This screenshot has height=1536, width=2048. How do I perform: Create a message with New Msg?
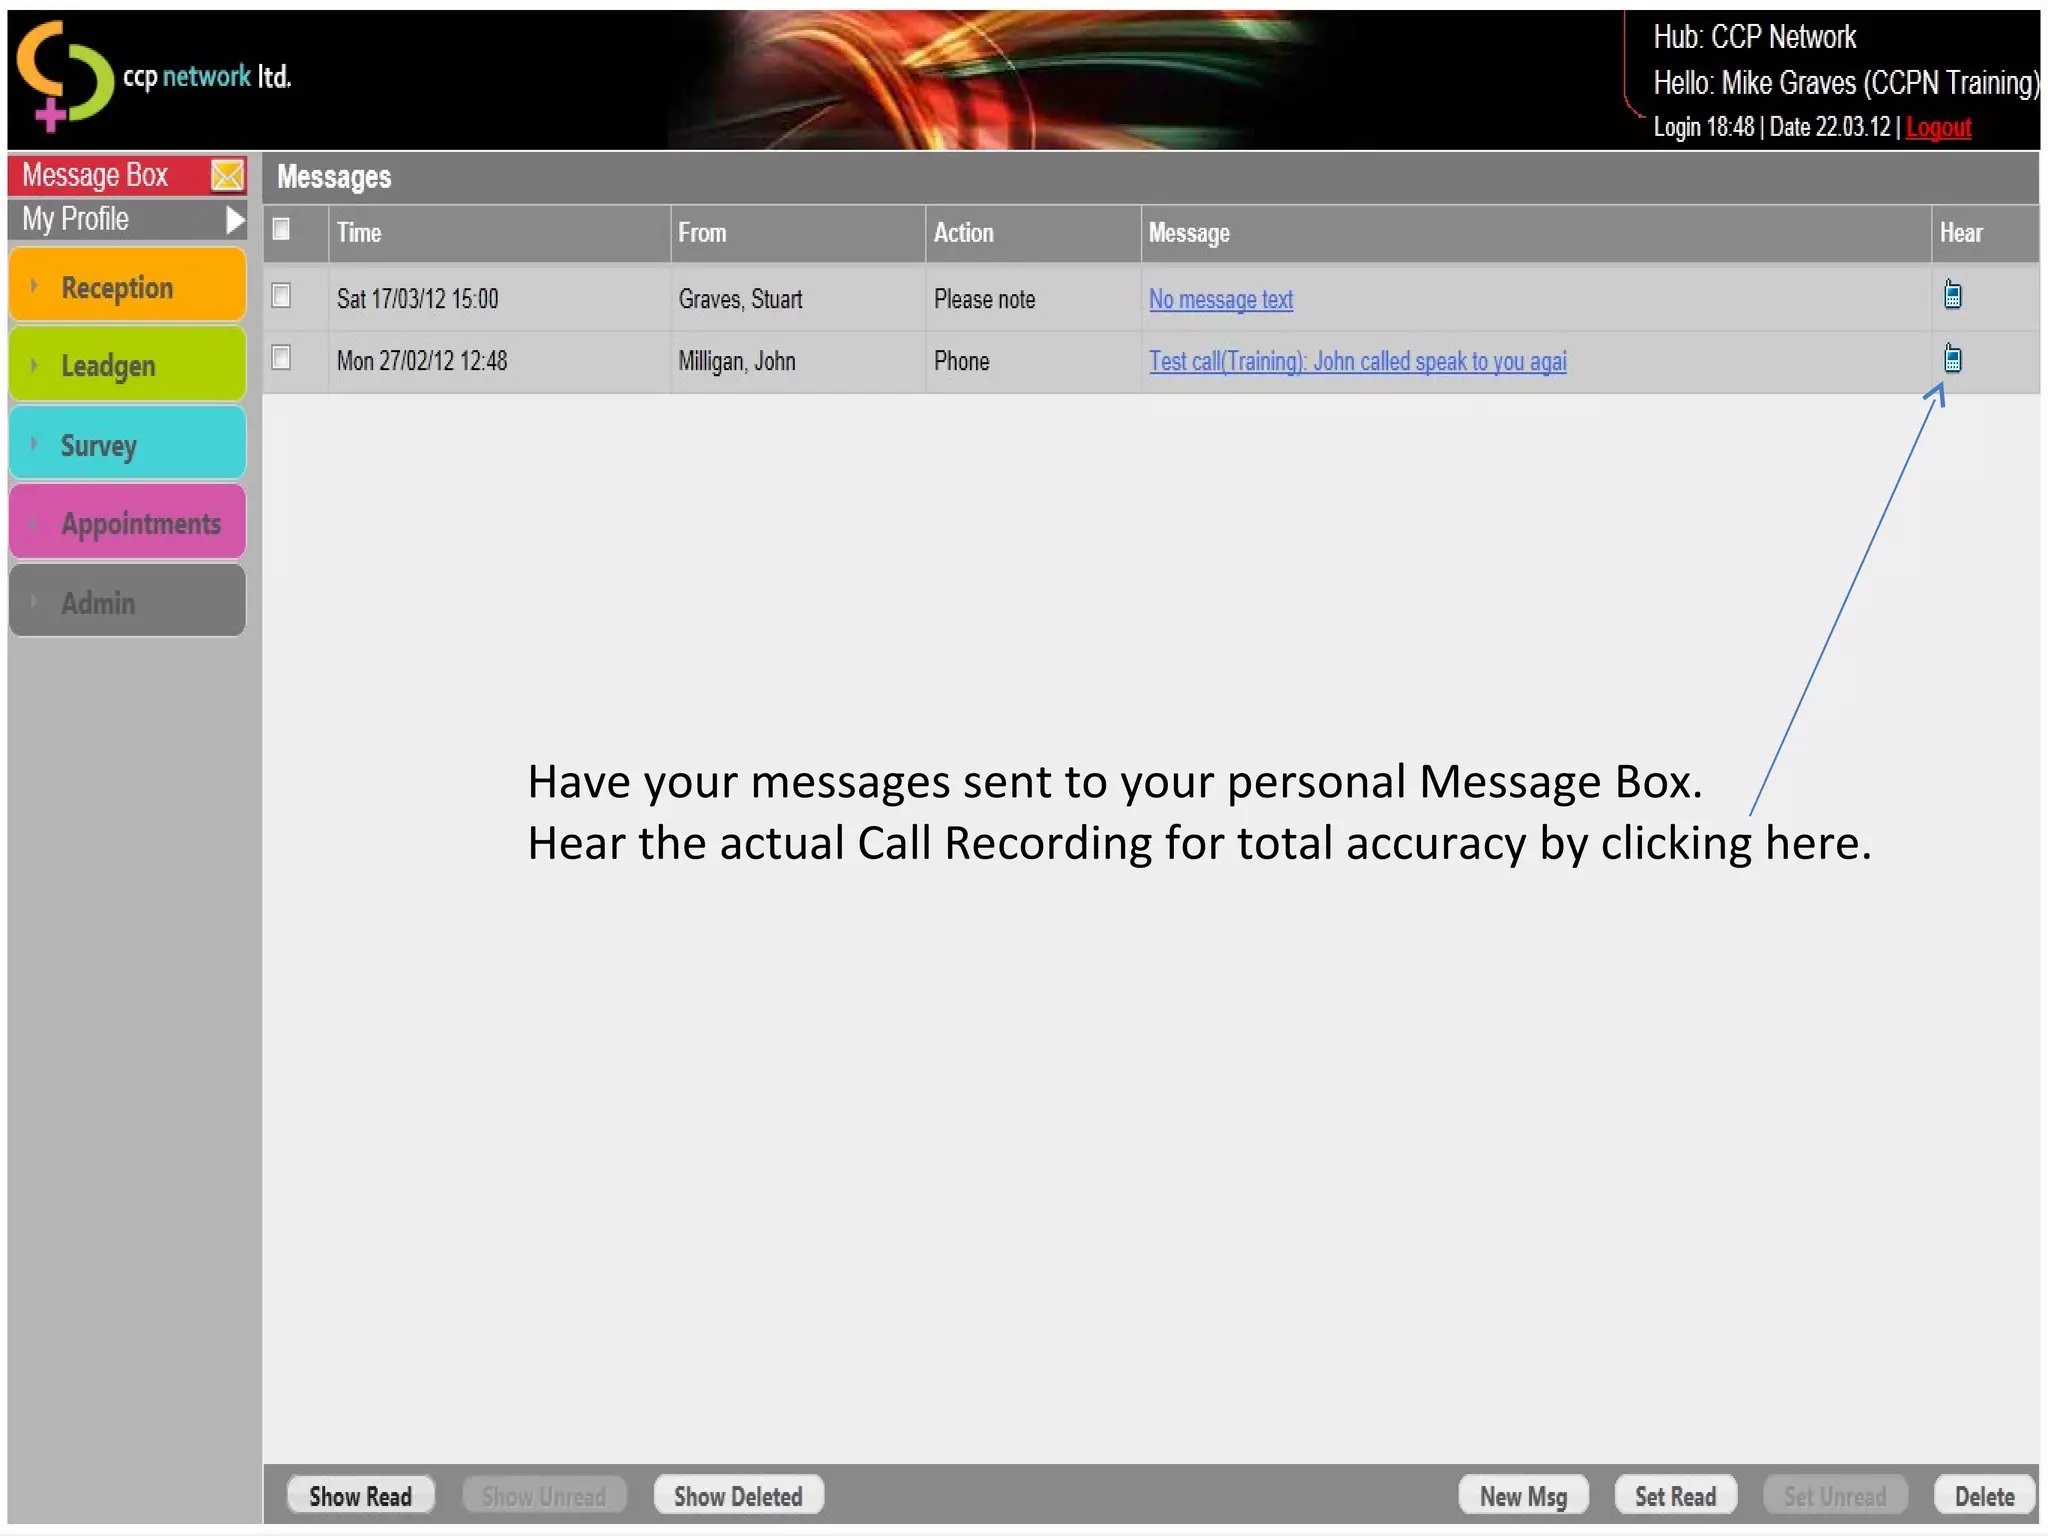(x=1522, y=1496)
